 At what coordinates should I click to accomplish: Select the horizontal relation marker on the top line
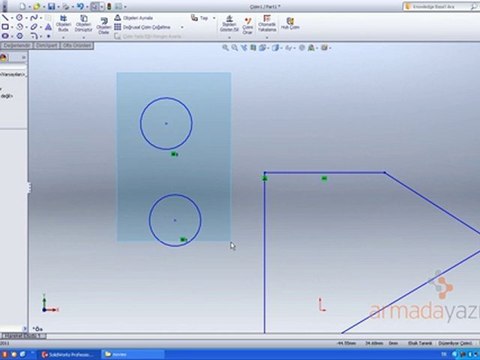[x=324, y=179]
